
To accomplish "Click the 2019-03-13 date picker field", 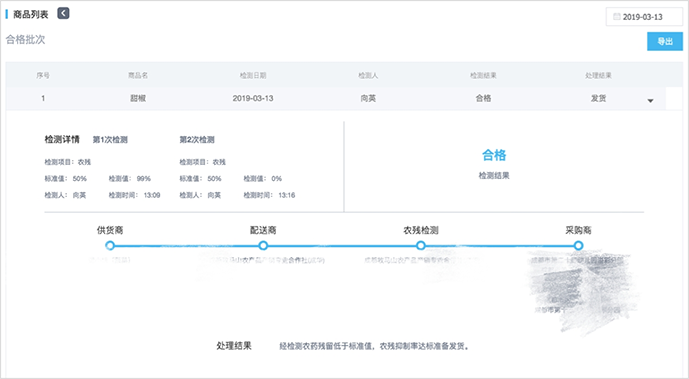I will point(644,17).
